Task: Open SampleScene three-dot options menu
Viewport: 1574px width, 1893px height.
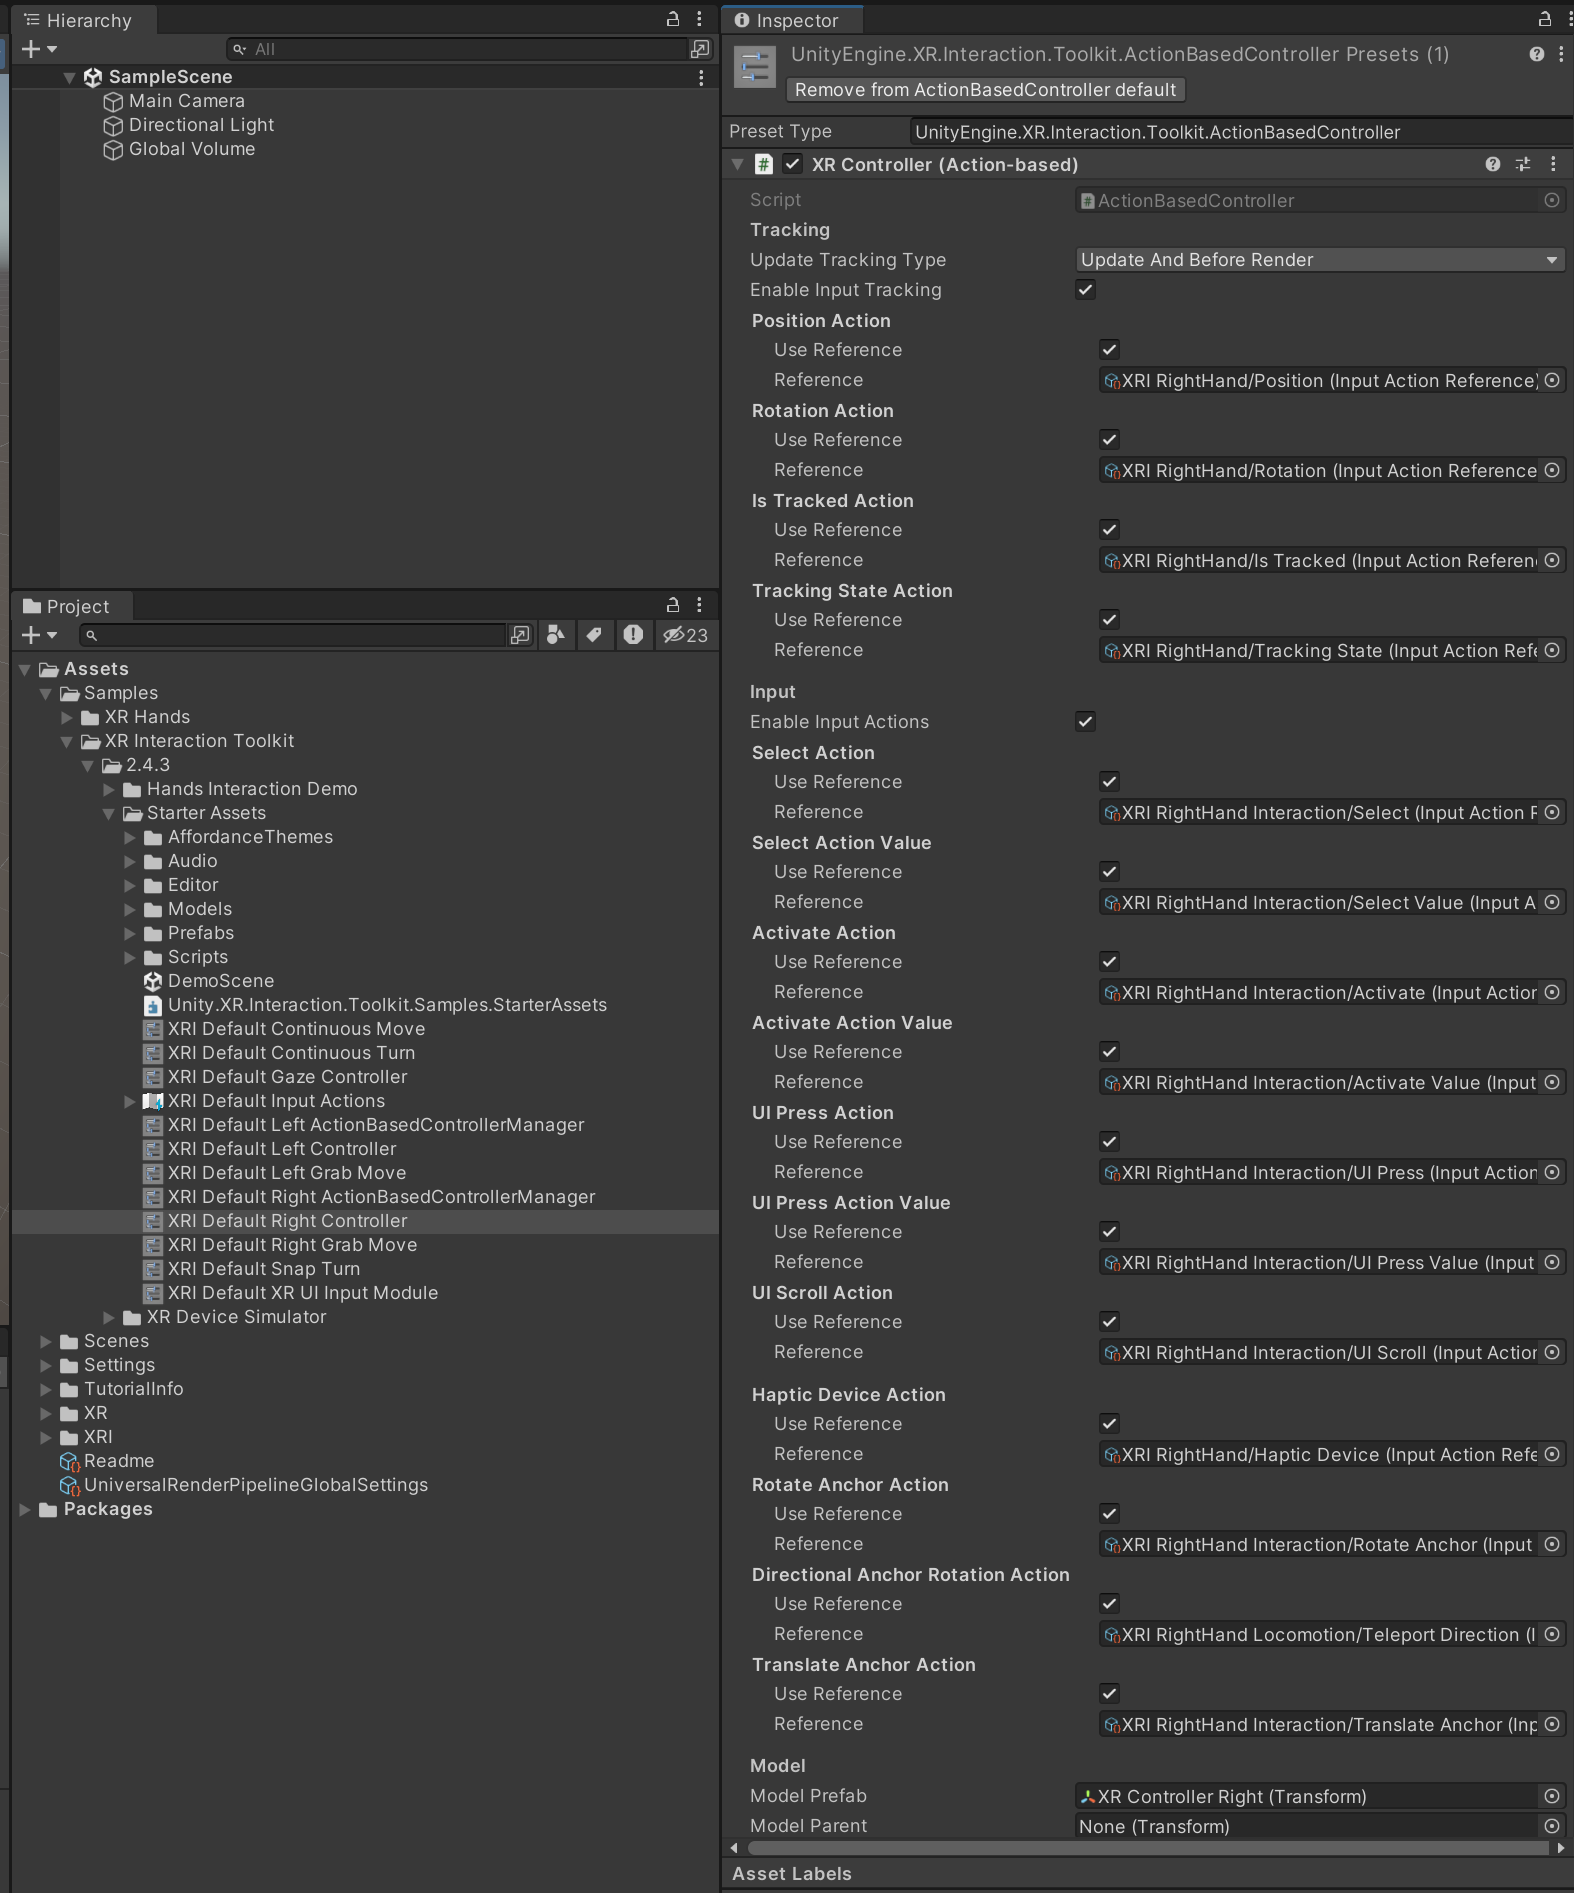Action: tap(701, 77)
